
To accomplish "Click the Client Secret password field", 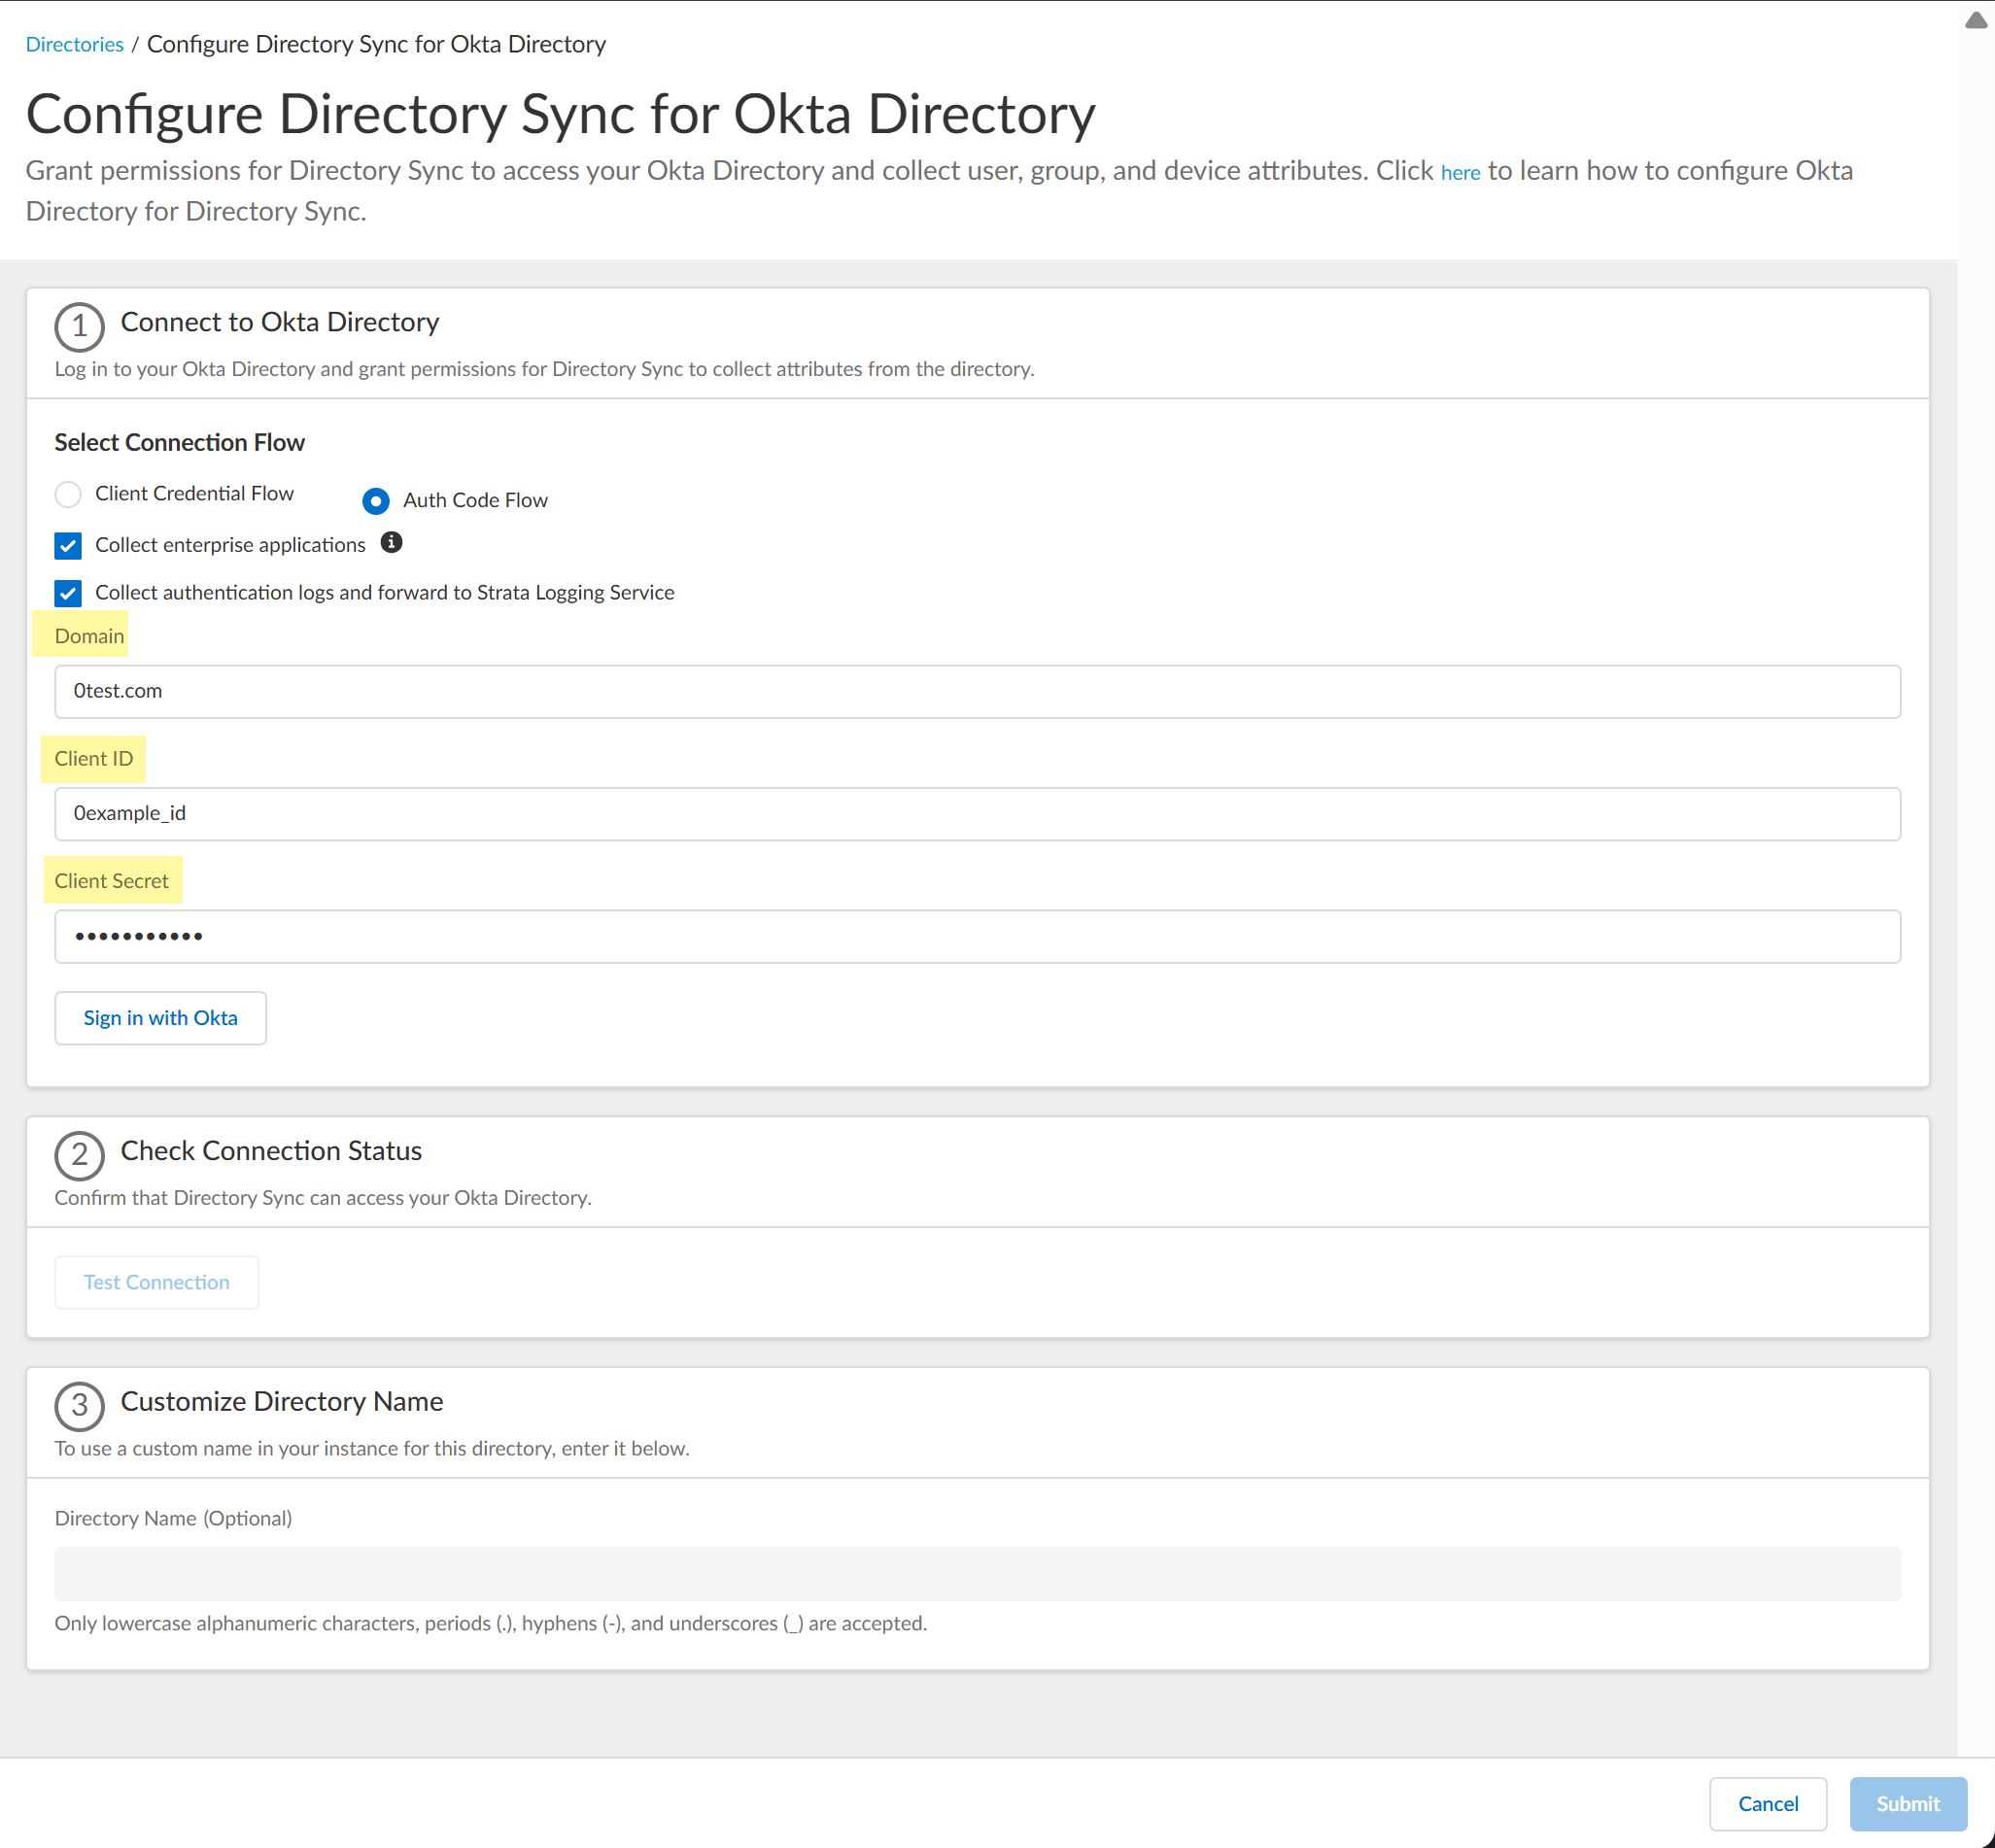I will pos(976,936).
